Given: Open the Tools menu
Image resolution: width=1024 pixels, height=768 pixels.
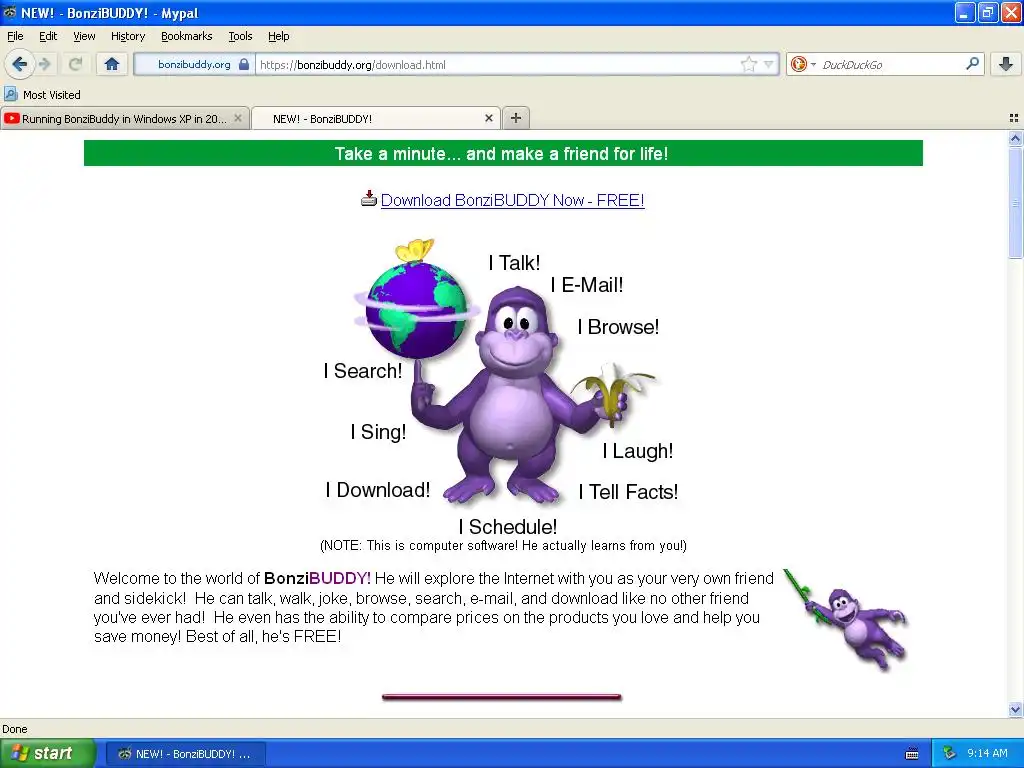Looking at the screenshot, I should (x=240, y=36).
